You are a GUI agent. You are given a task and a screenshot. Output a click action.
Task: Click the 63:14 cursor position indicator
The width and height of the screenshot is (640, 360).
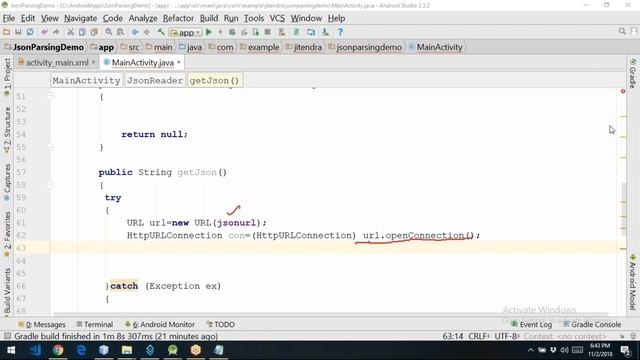pos(453,336)
